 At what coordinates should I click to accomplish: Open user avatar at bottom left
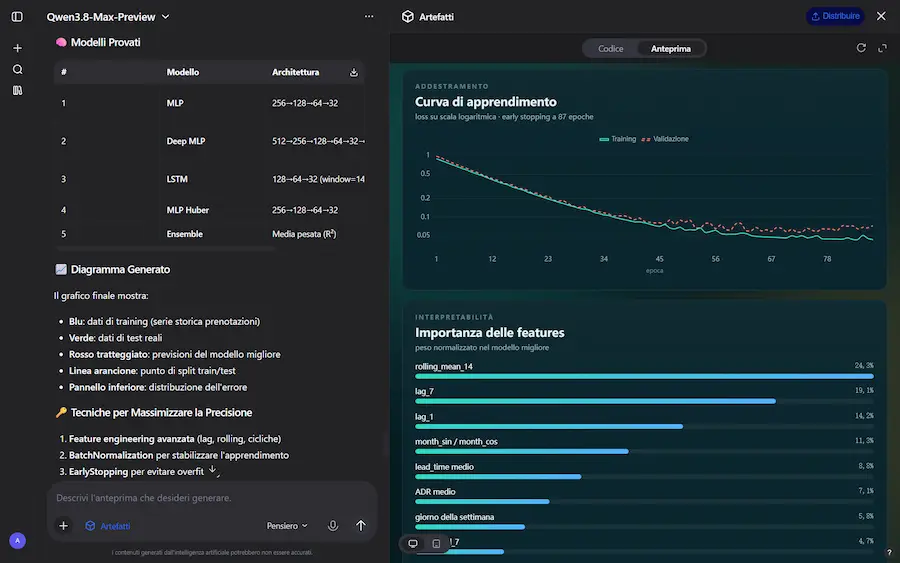pyautogui.click(x=17, y=541)
